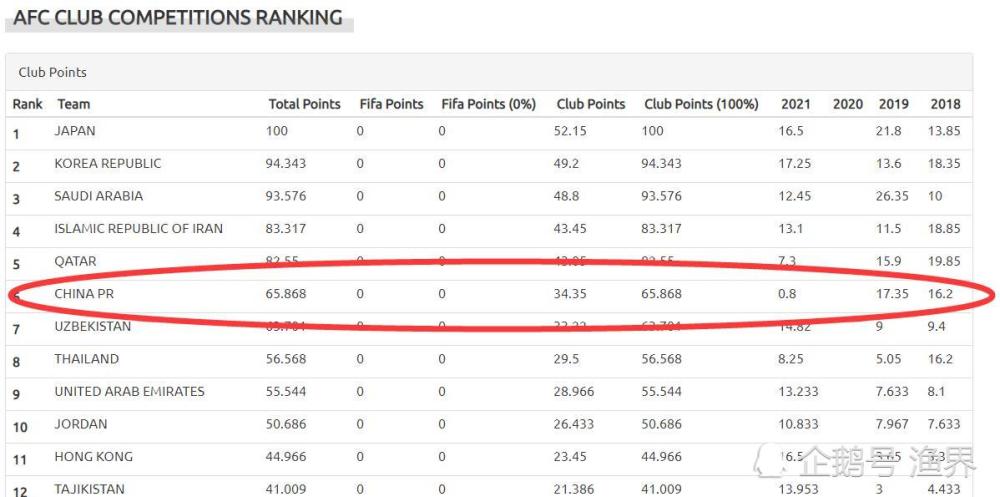Click the Club Points column header
This screenshot has width=1000, height=497.
[x=591, y=104]
